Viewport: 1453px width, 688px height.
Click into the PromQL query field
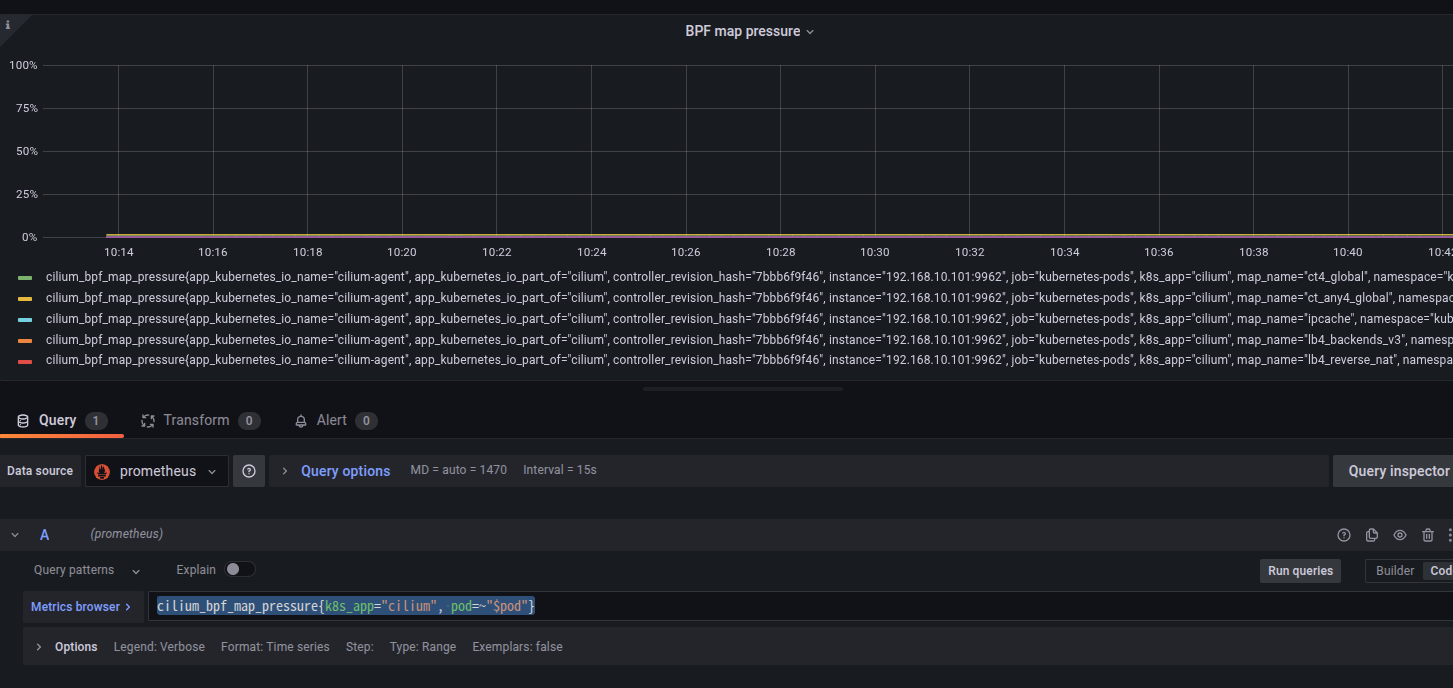pos(800,606)
